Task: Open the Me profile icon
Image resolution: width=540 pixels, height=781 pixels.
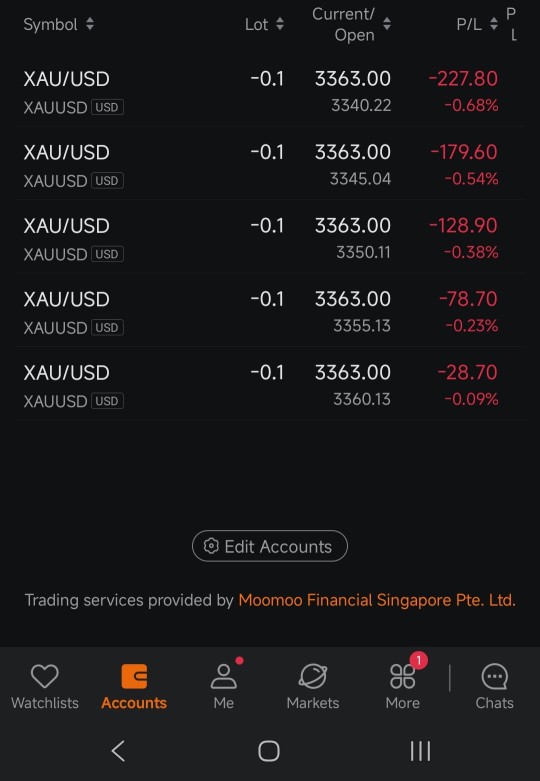Action: pyautogui.click(x=224, y=676)
